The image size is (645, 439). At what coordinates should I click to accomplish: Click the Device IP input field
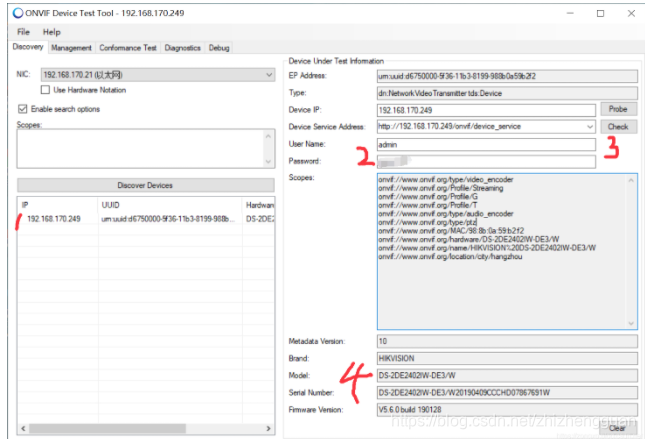tap(486, 110)
